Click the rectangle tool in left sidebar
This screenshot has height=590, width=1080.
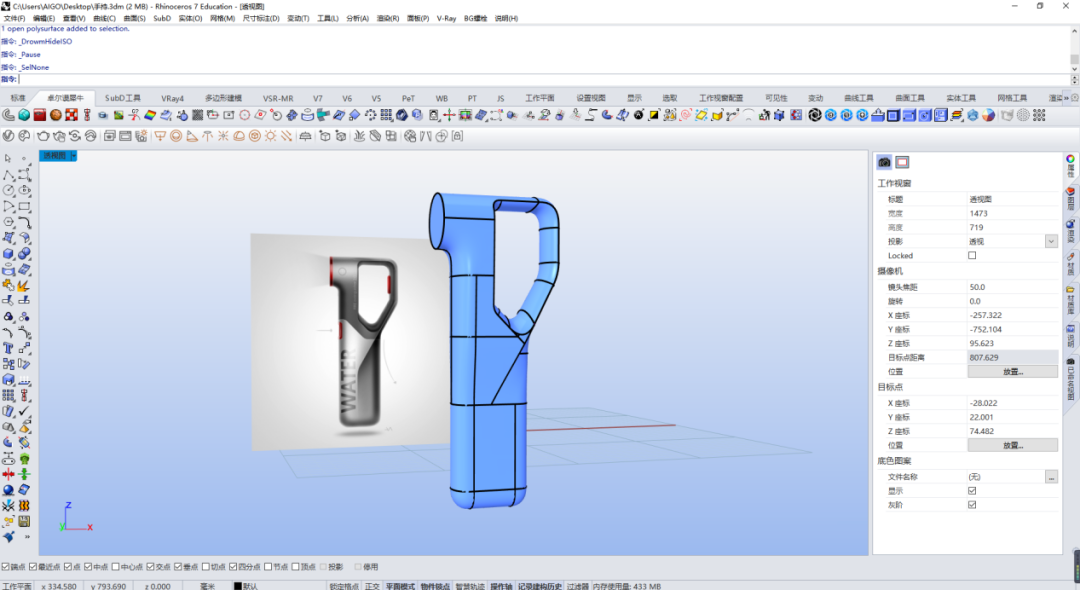[25, 206]
